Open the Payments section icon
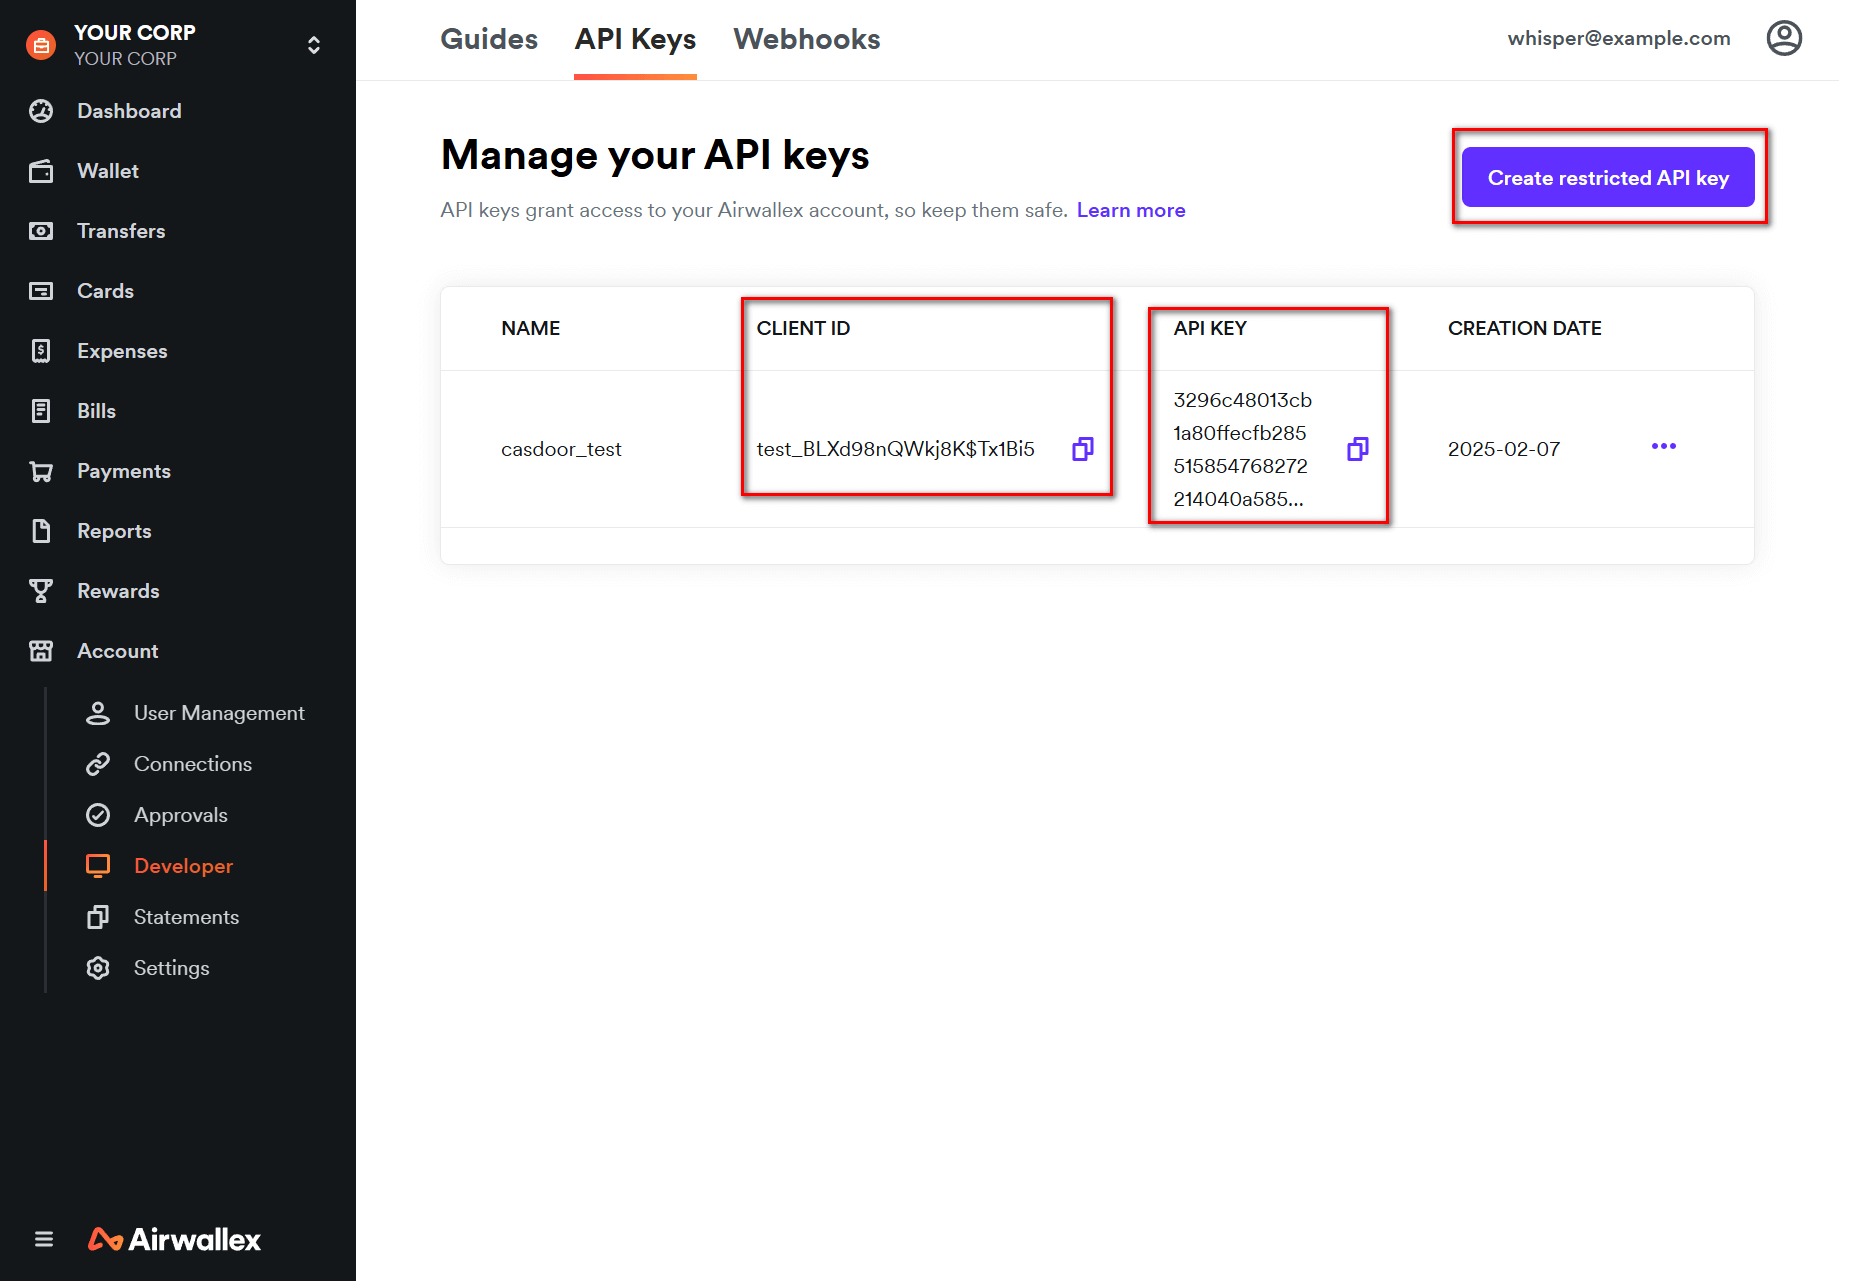This screenshot has height=1281, width=1857. click(x=41, y=470)
